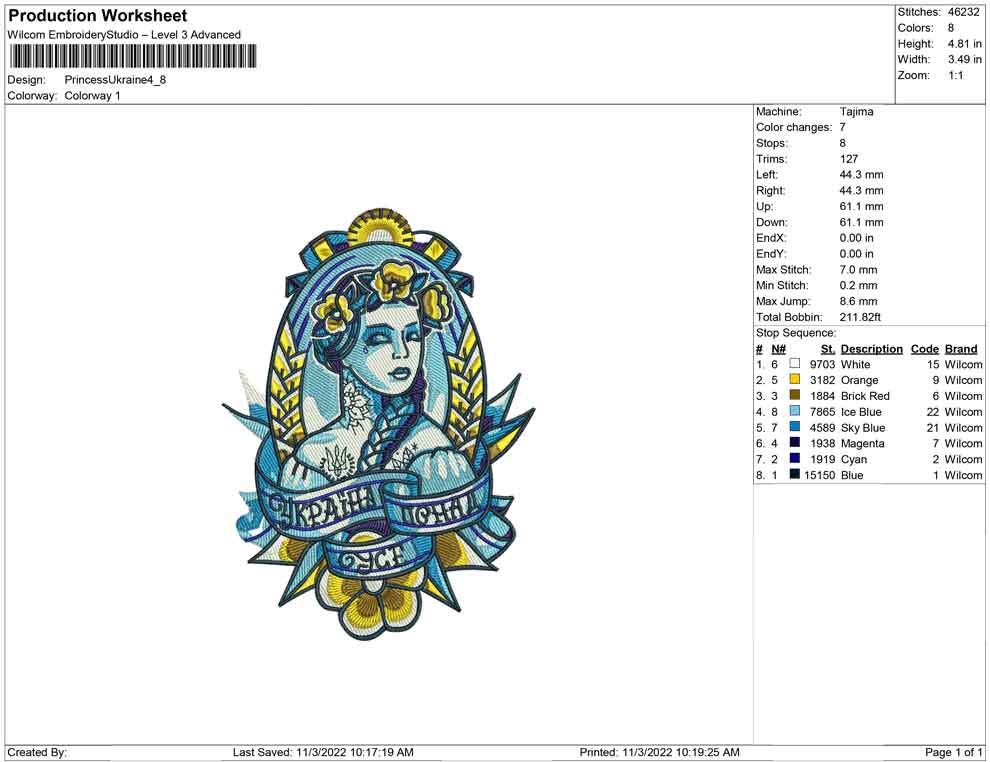Viewport: 990px width, 762px height.
Task: Click the Blue thread swatch in the last row
Action: (795, 475)
